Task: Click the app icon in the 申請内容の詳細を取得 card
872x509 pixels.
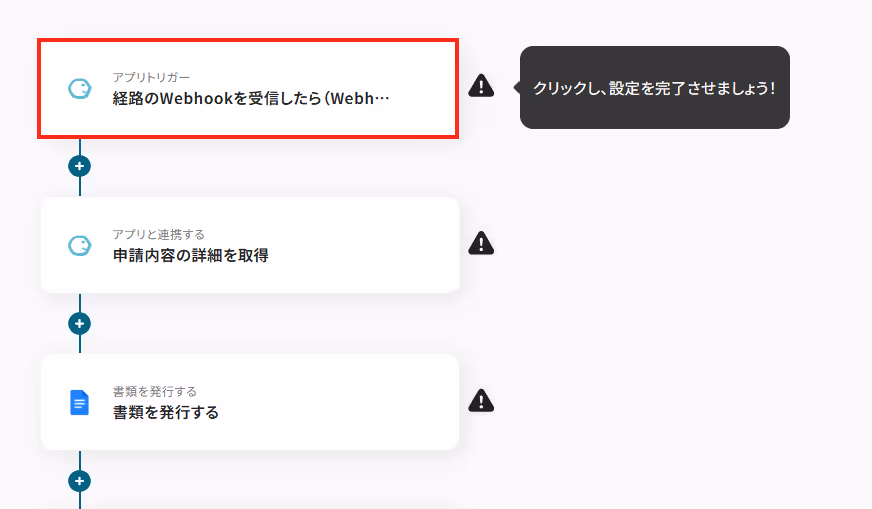Action: pyautogui.click(x=80, y=245)
